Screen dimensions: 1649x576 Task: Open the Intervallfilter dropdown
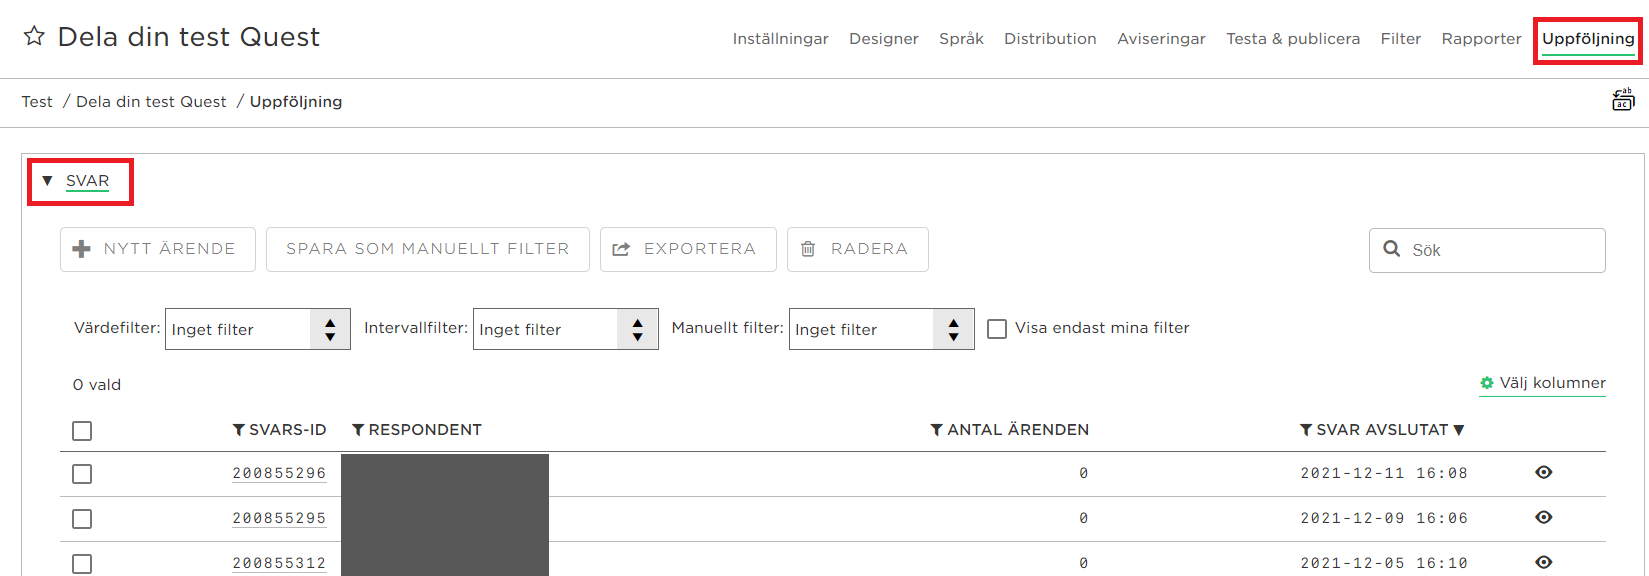click(566, 329)
